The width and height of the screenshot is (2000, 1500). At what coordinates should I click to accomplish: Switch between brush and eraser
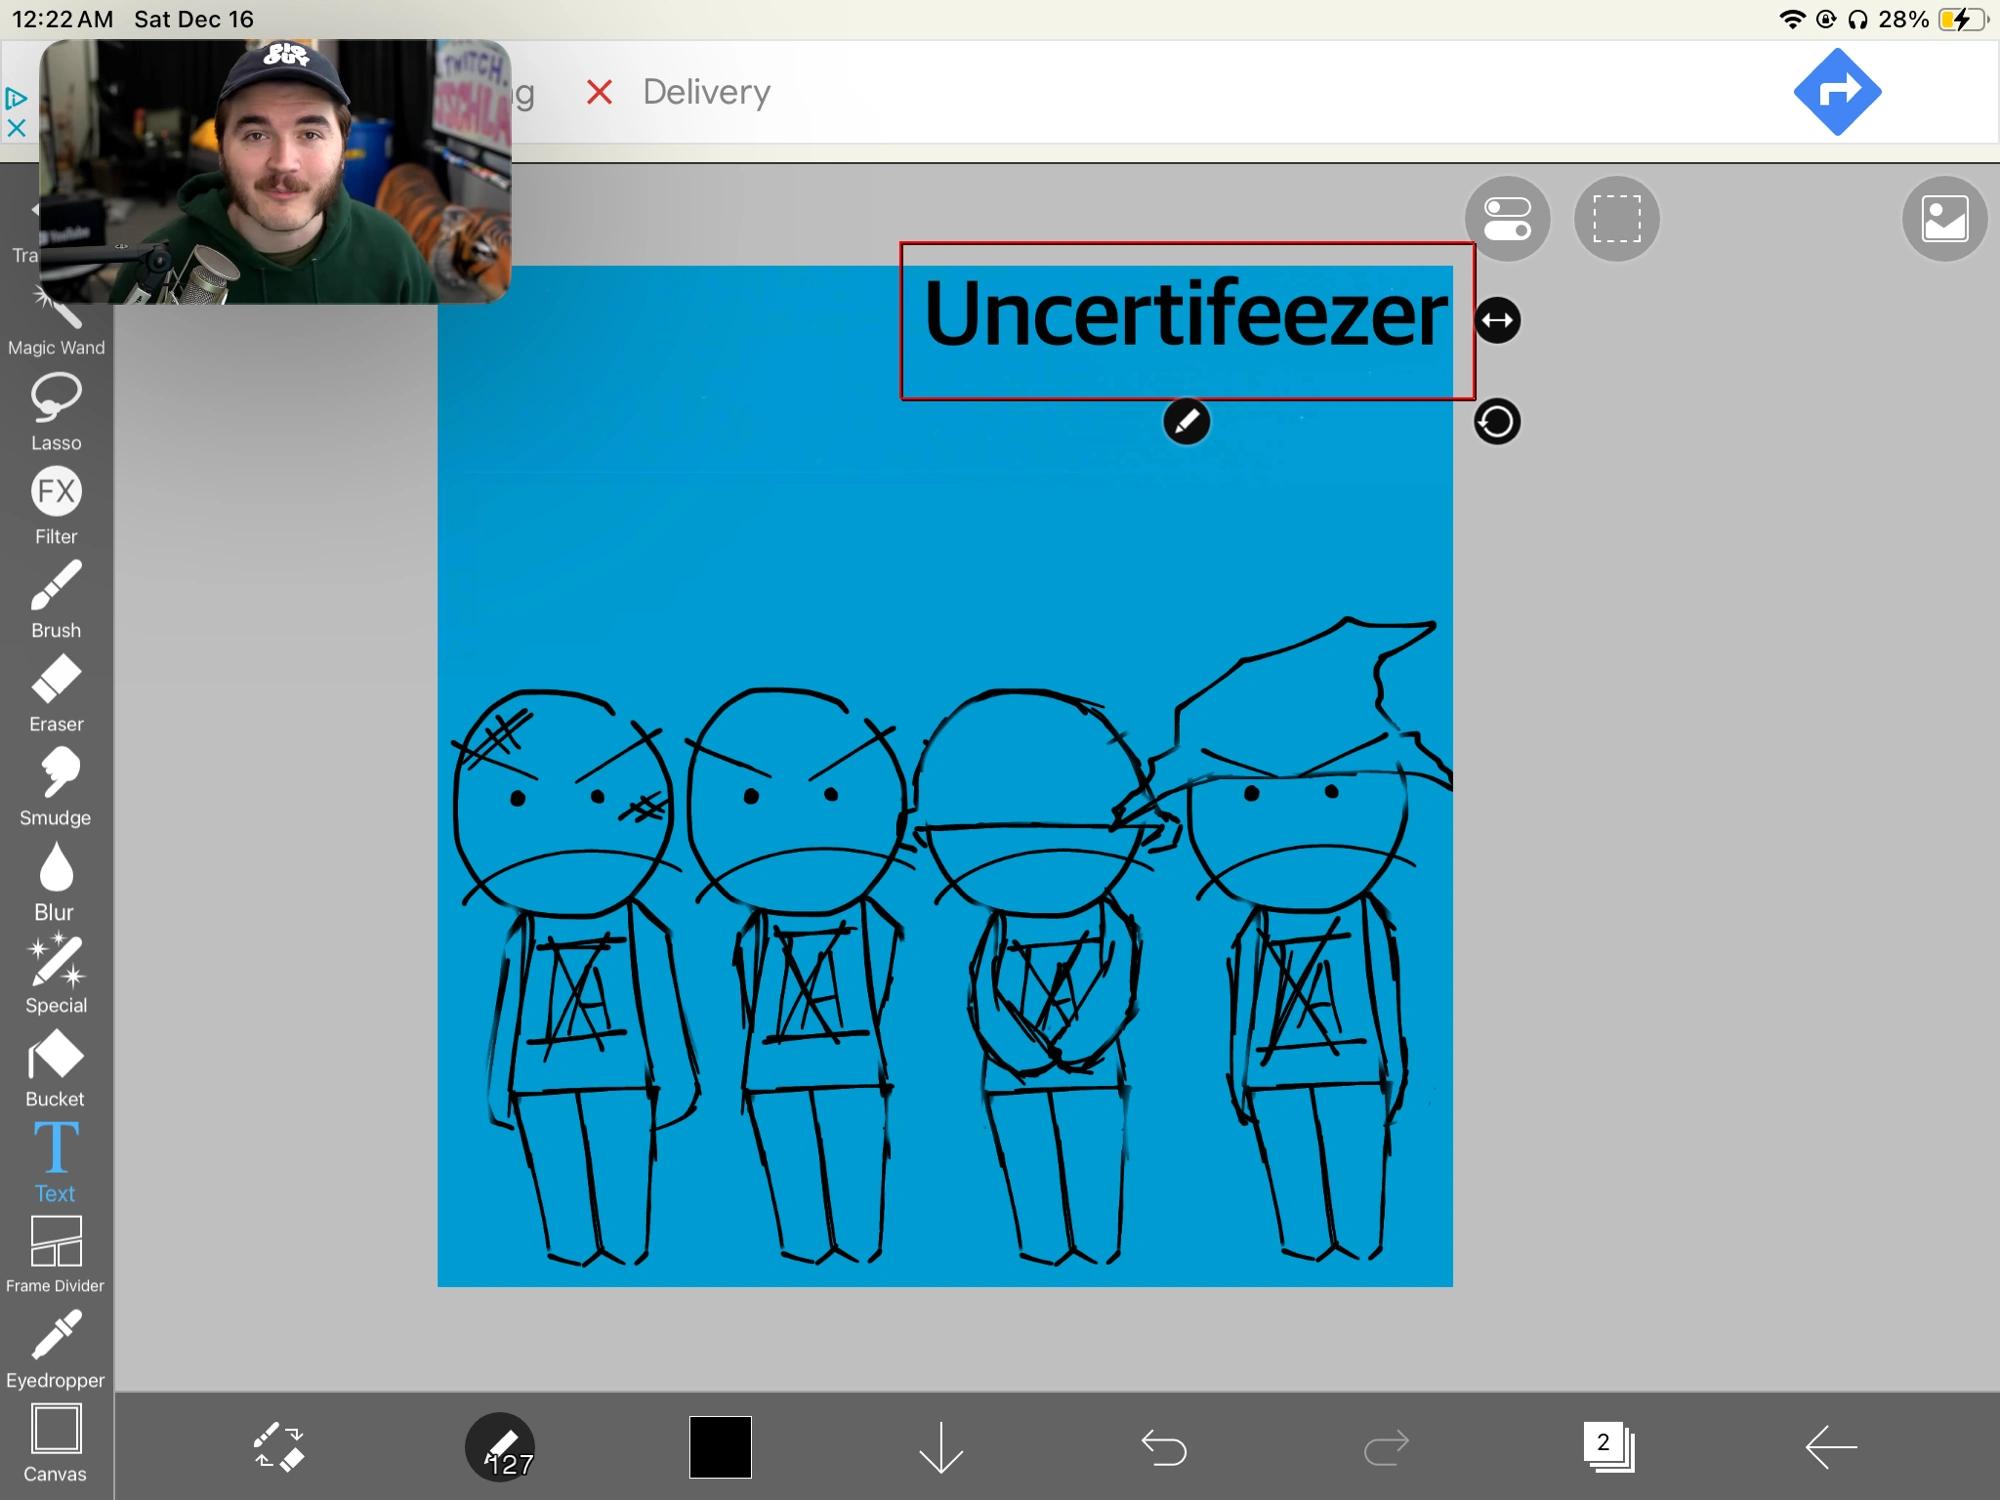point(278,1447)
